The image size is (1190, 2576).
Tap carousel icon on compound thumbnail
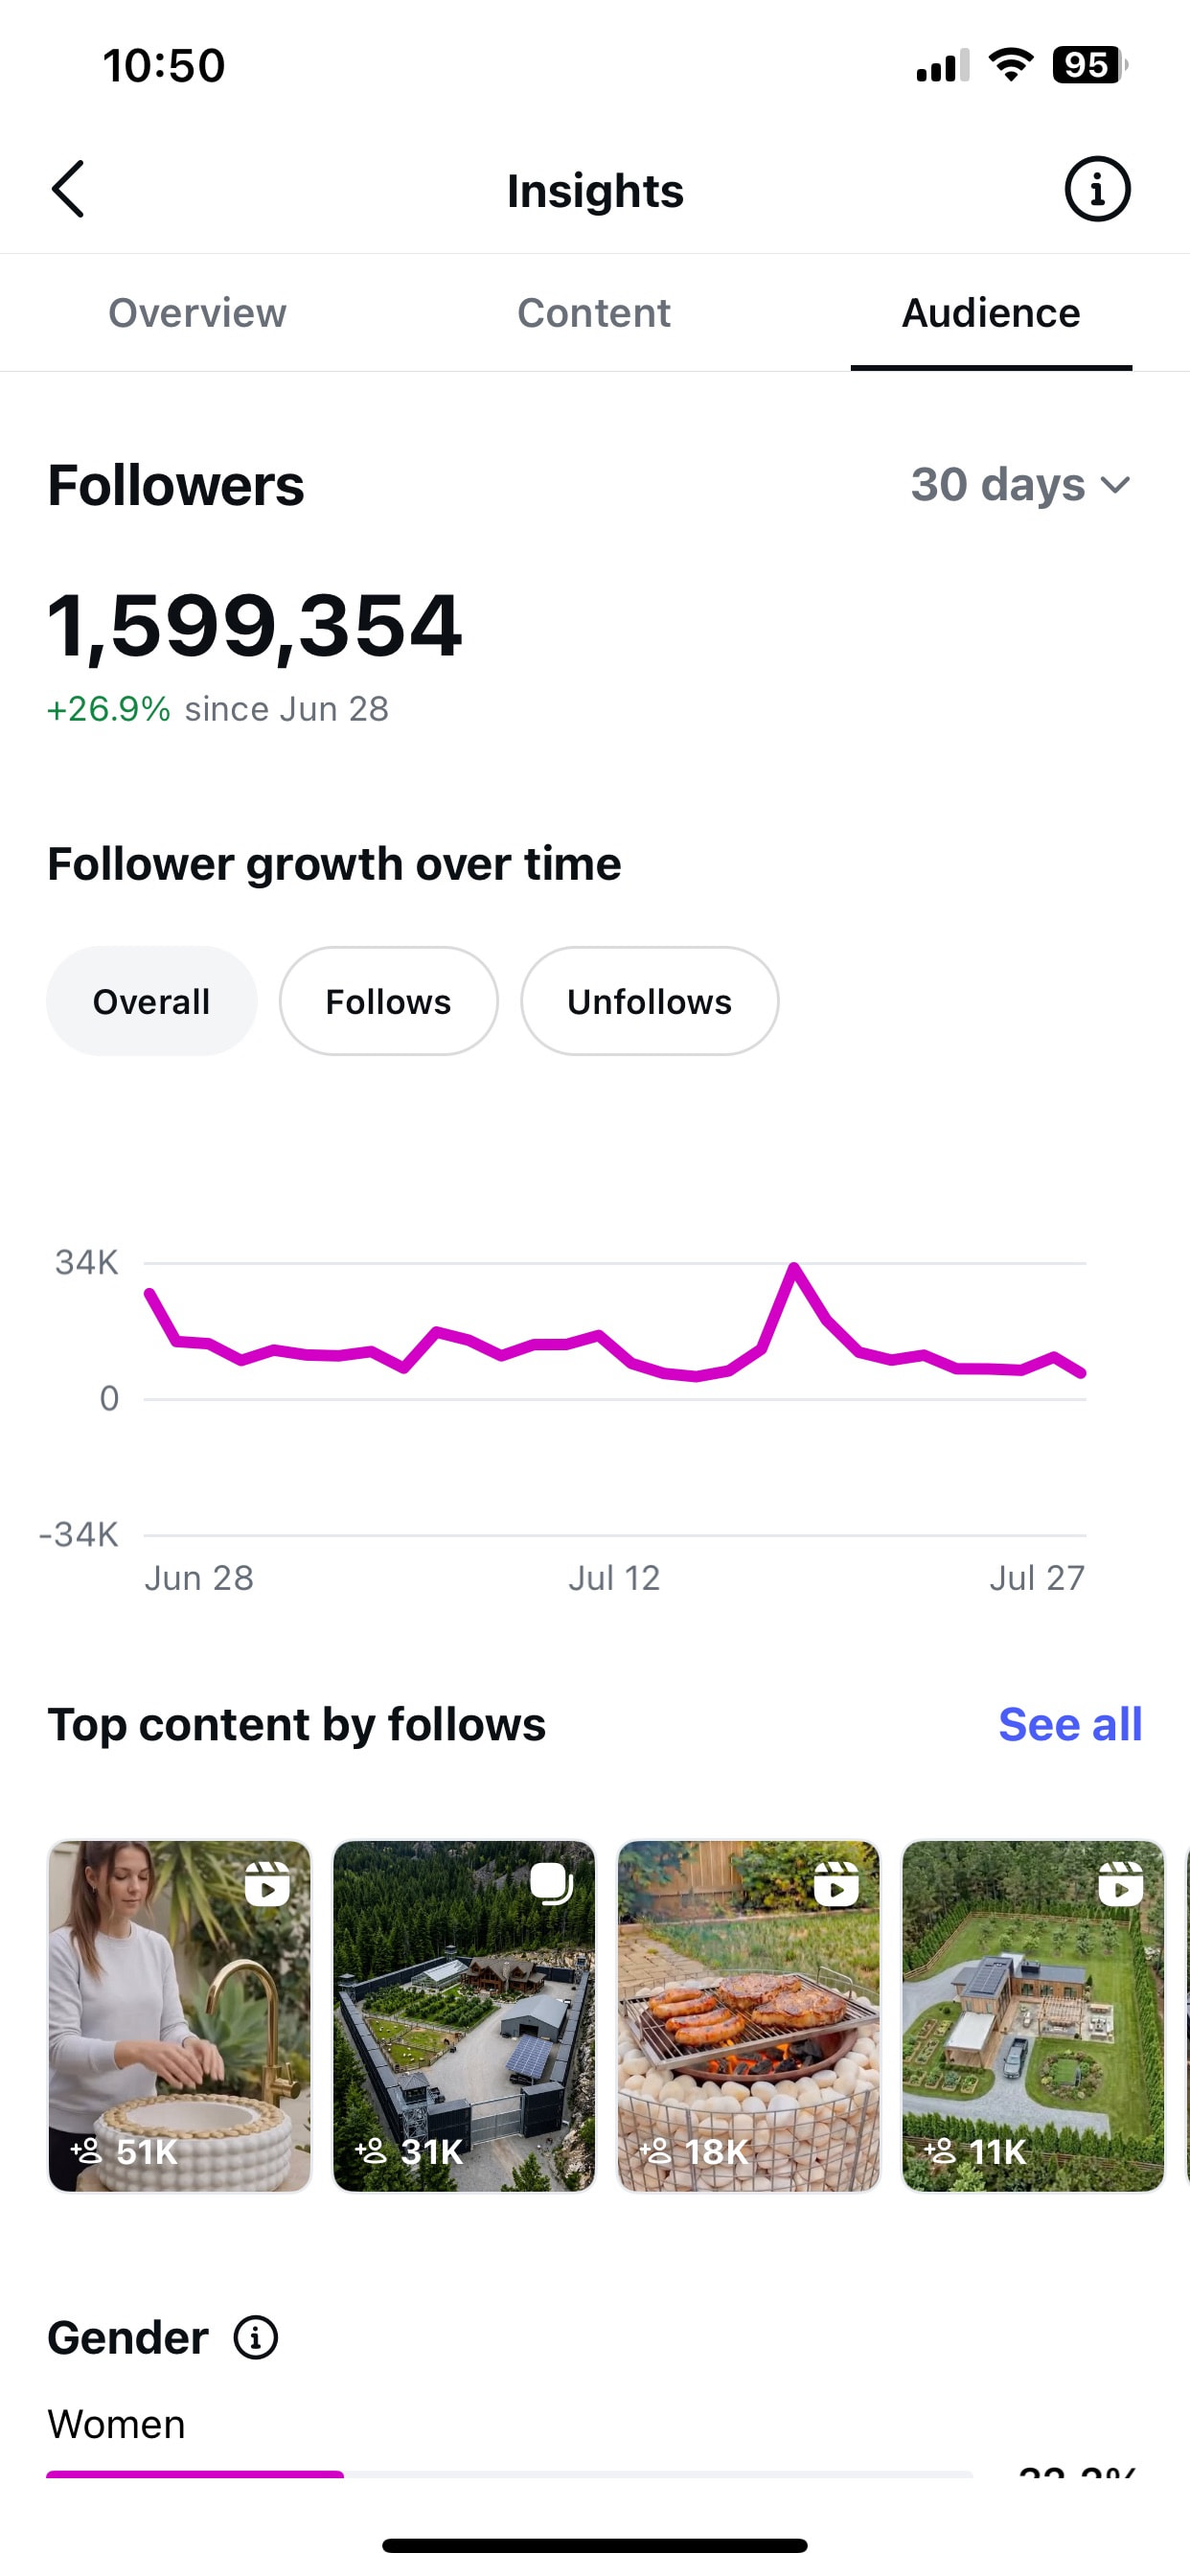click(x=551, y=1884)
